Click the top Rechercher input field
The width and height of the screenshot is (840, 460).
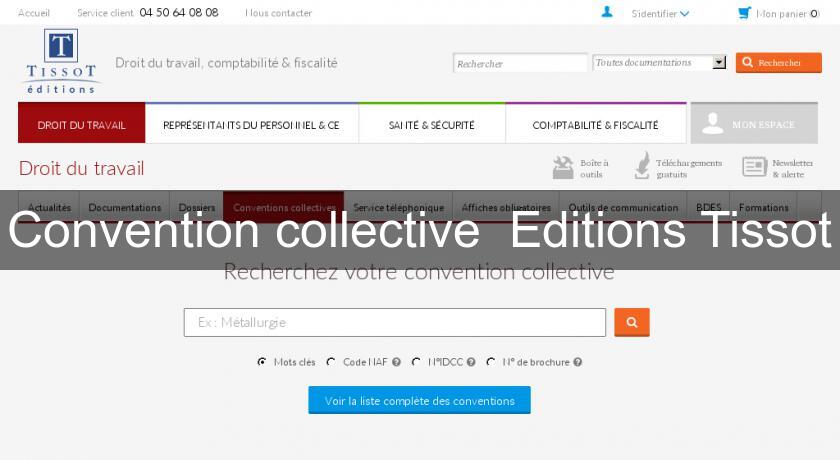(520, 63)
